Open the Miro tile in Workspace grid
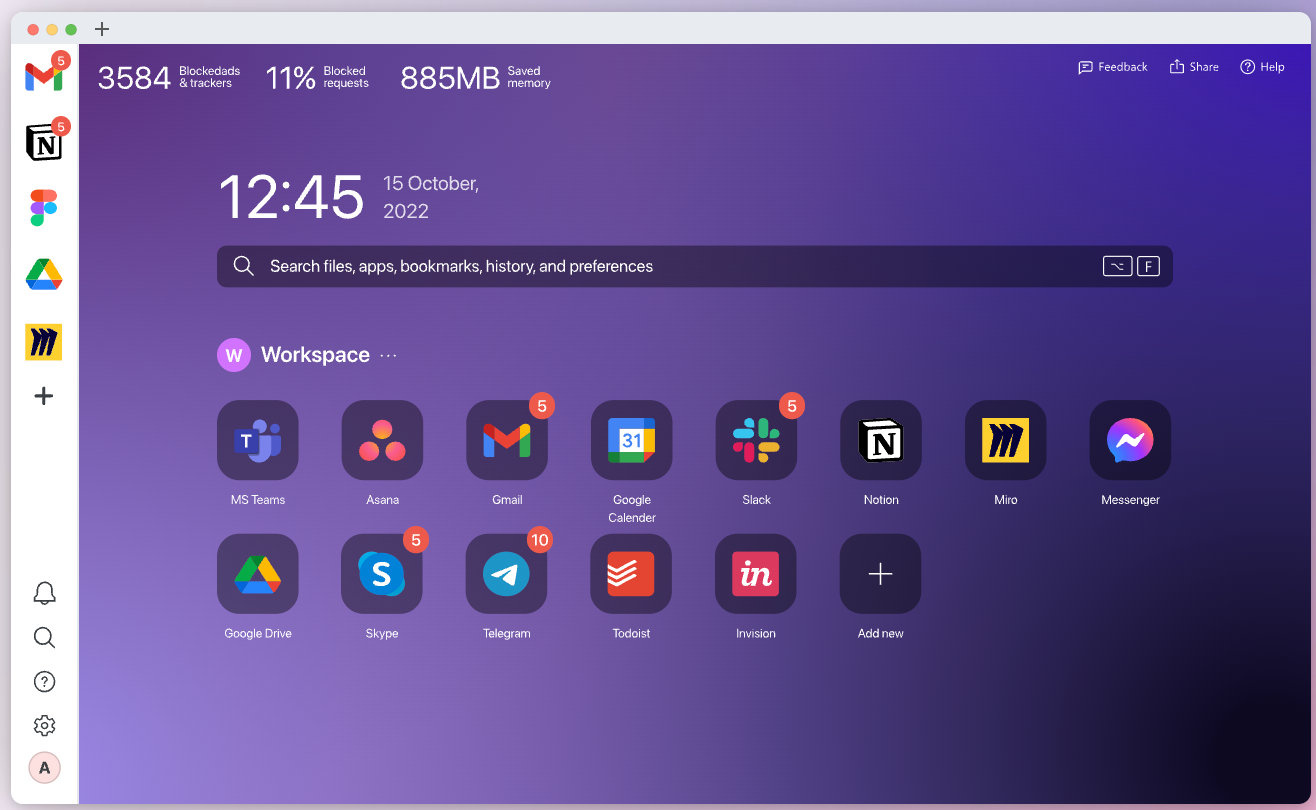Image resolution: width=1316 pixels, height=810 pixels. [1005, 441]
